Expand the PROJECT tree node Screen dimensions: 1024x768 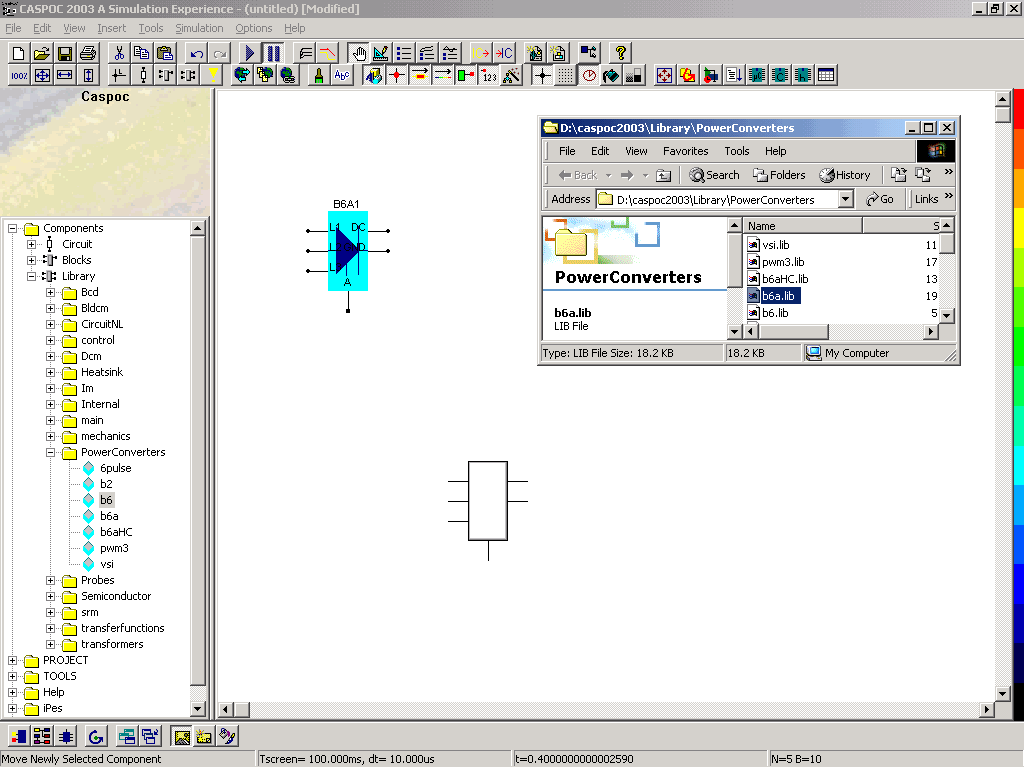coord(12,660)
